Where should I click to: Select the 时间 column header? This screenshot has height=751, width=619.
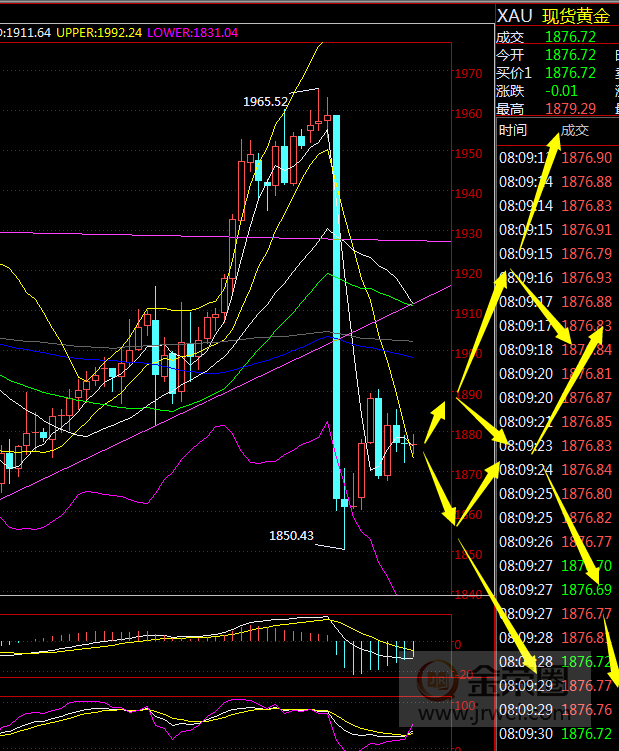[x=513, y=130]
